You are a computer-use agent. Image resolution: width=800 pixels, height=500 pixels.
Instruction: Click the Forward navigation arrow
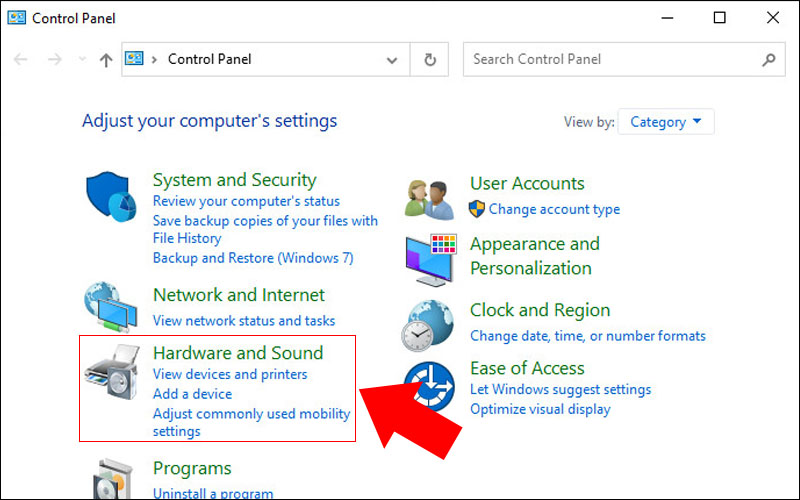54,60
